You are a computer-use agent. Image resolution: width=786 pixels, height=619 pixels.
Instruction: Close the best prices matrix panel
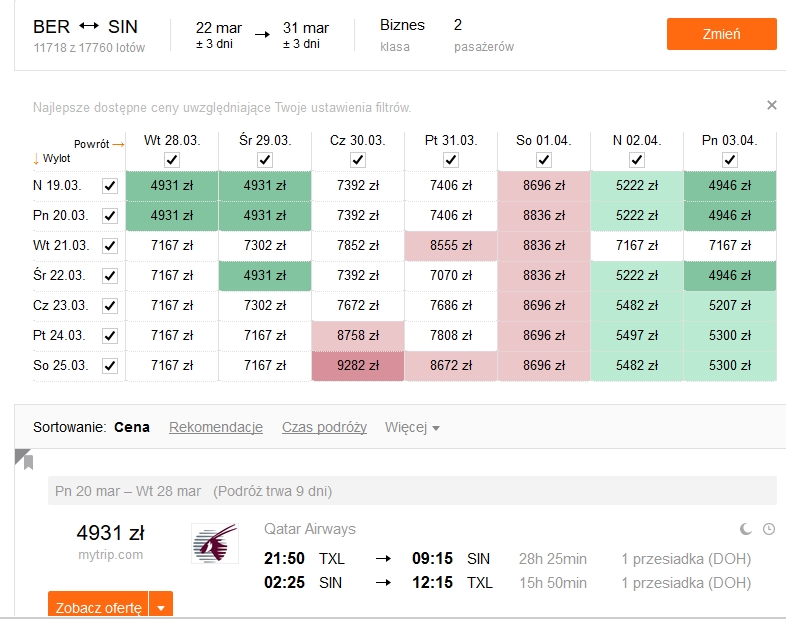pos(771,105)
